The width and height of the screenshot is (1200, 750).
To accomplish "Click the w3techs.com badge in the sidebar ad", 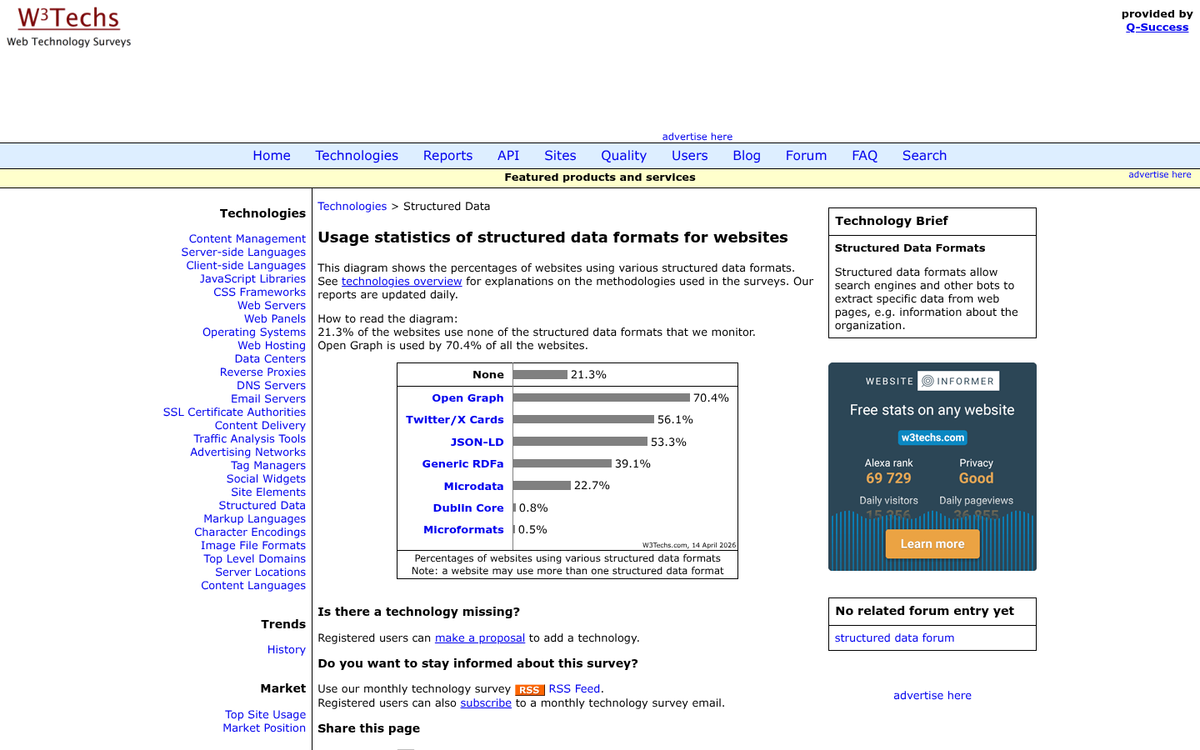I will (x=931, y=437).
